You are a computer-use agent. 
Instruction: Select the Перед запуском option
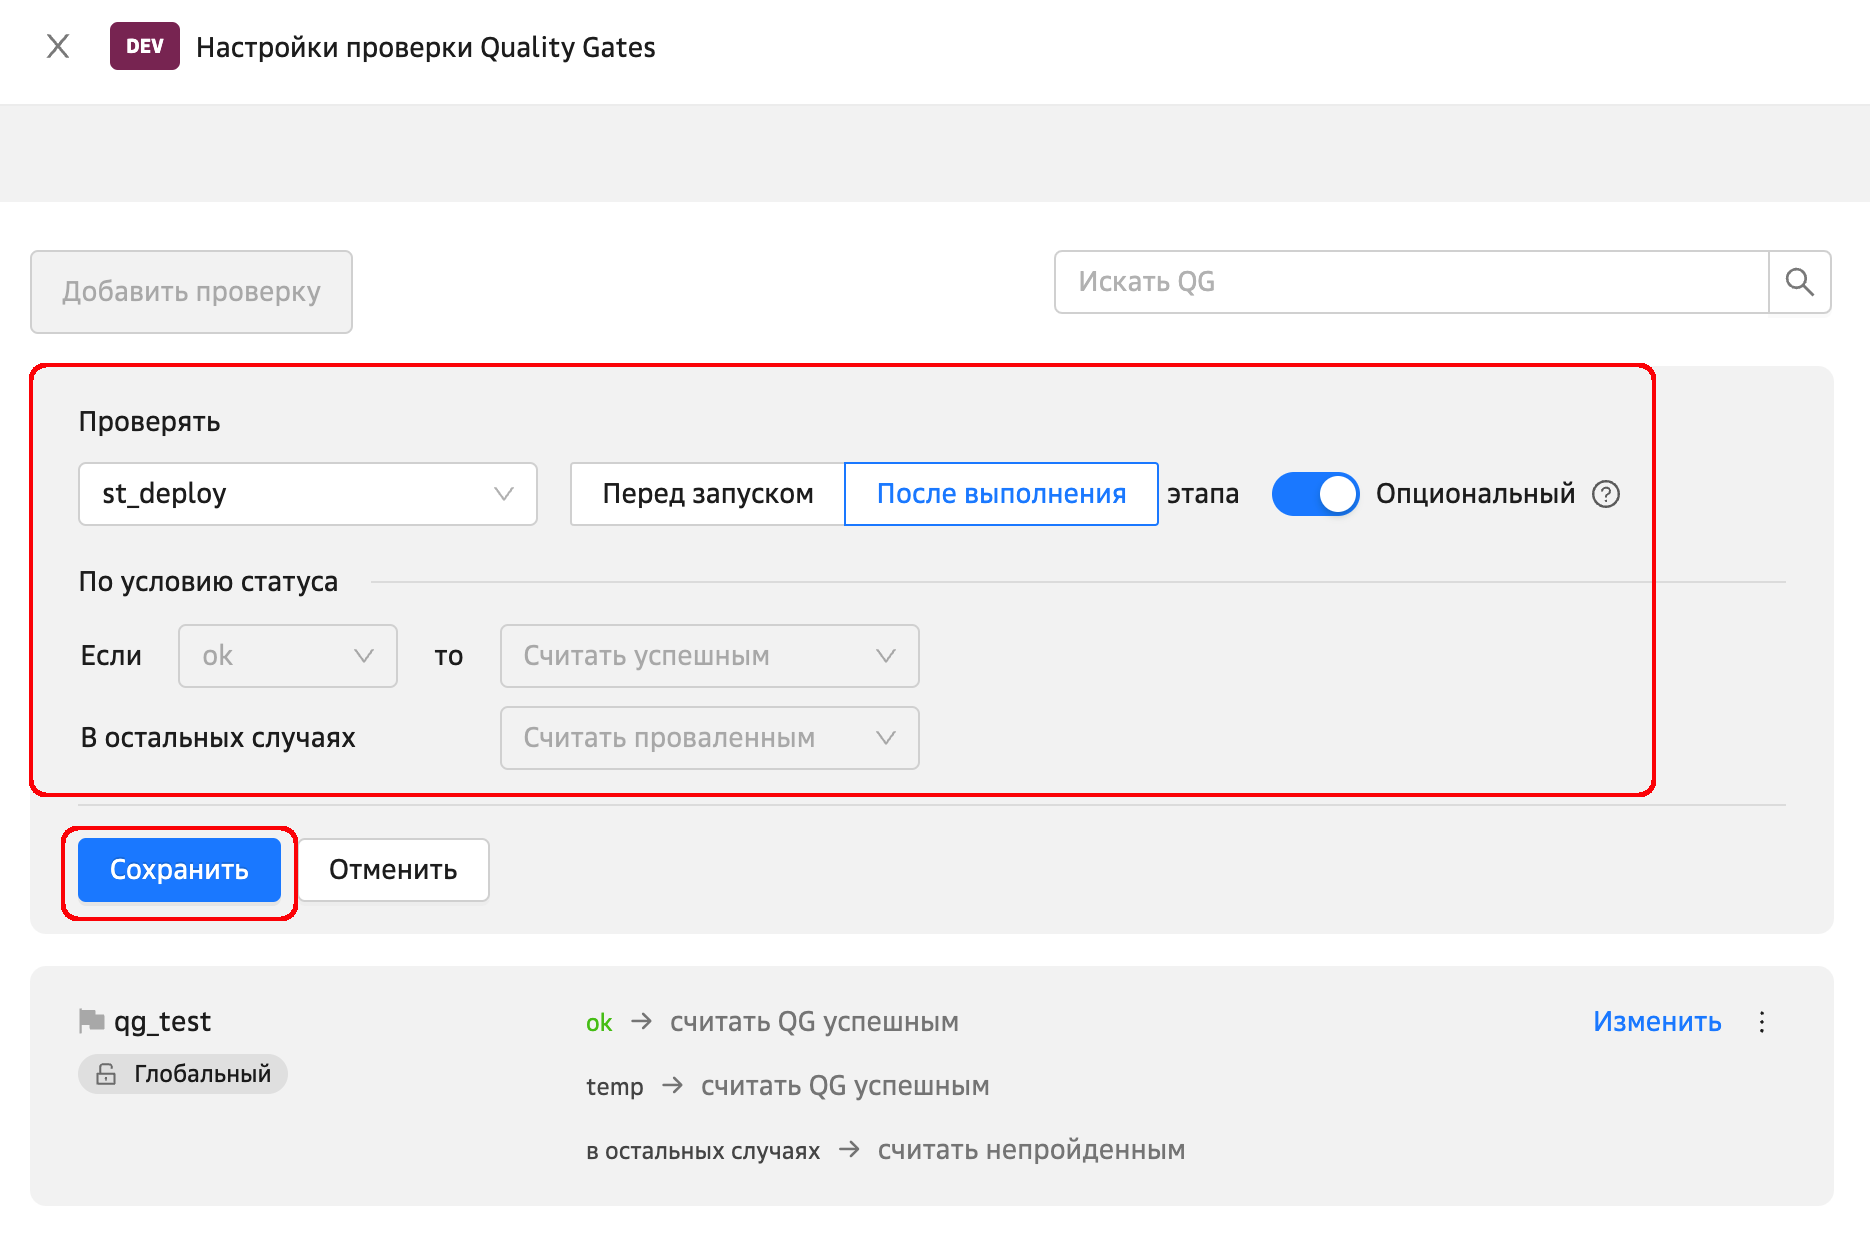tap(707, 494)
